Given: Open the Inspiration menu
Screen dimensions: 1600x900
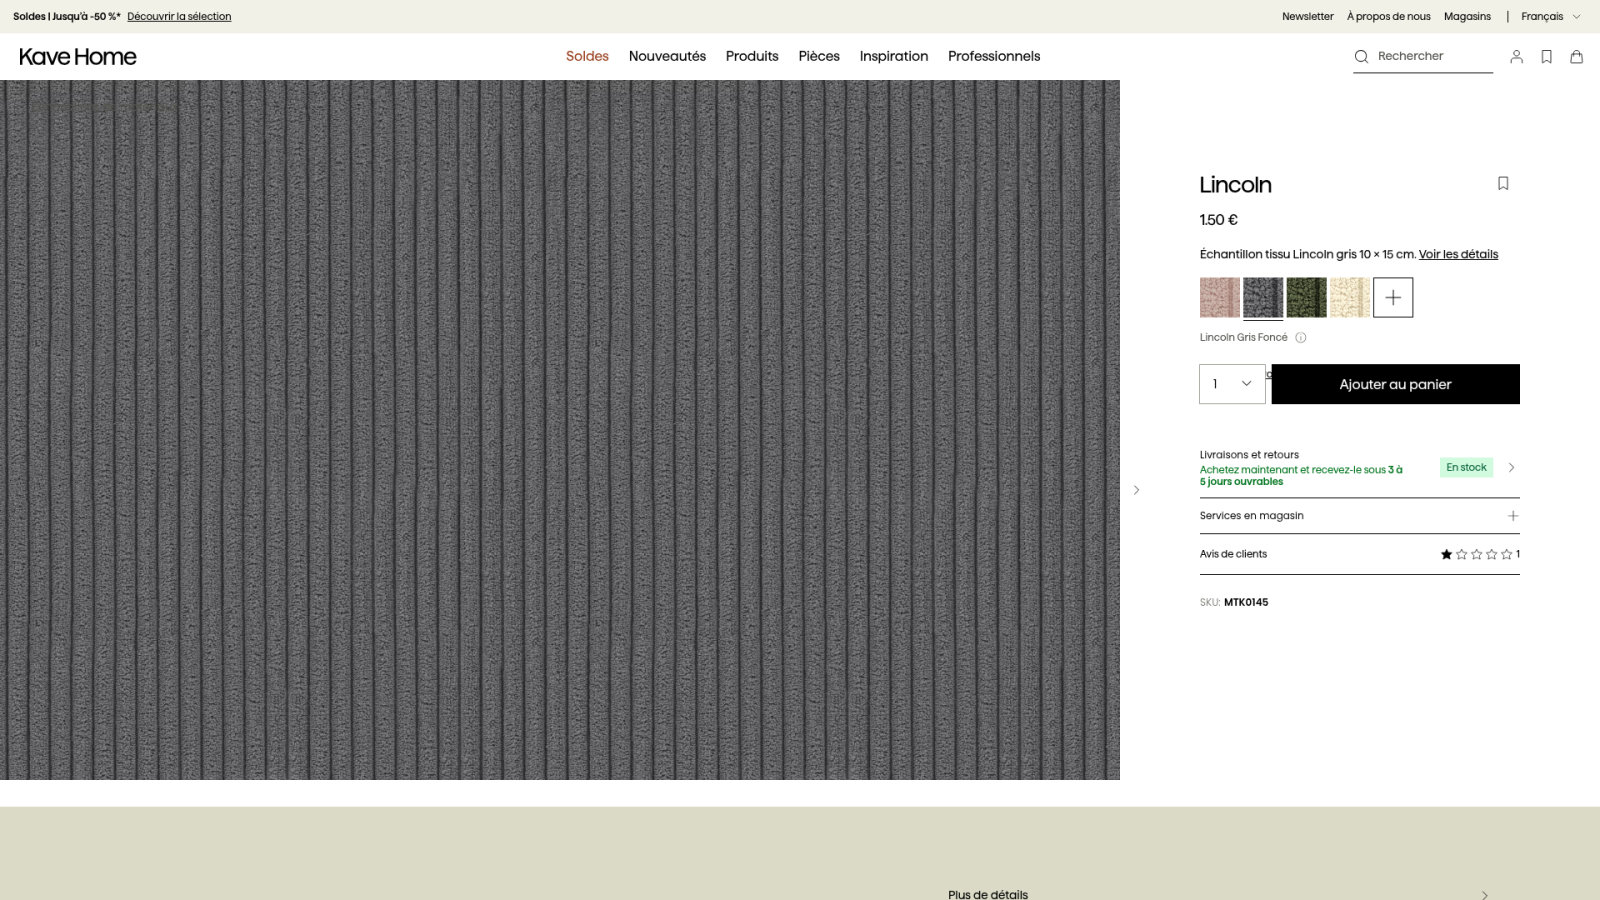Looking at the screenshot, I should point(894,56).
